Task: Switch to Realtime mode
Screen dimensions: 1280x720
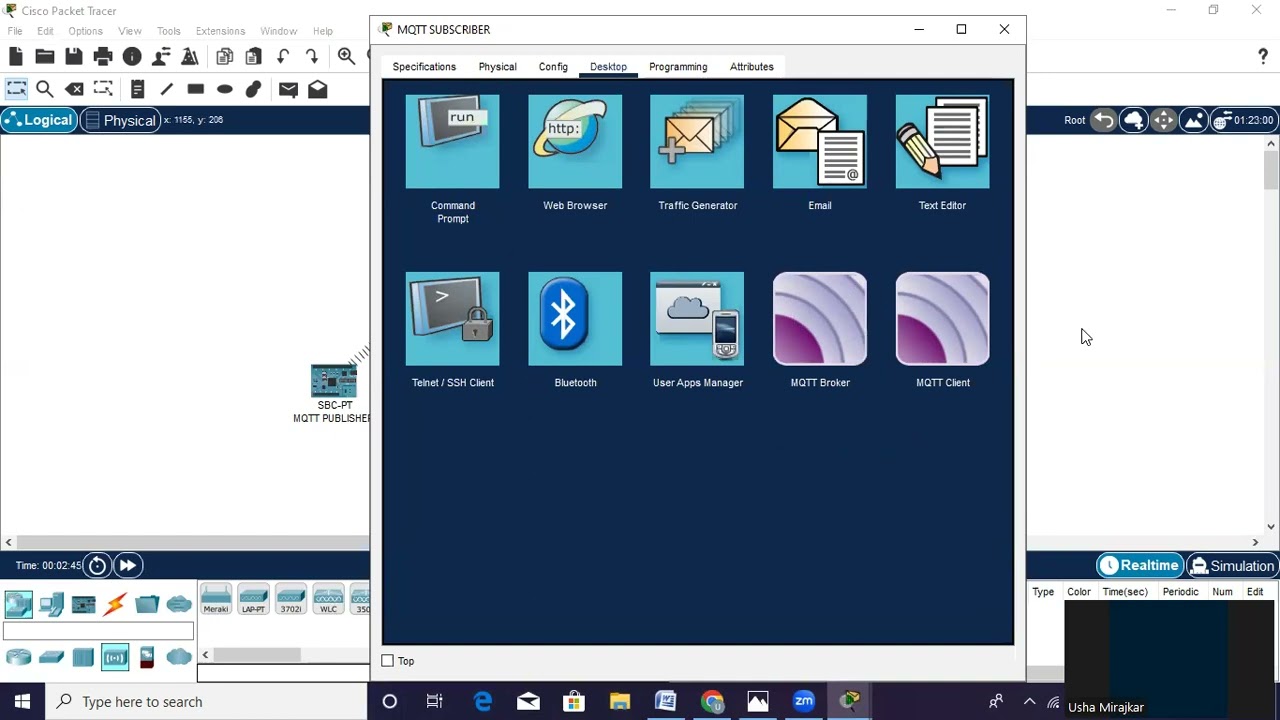Action: [1139, 566]
